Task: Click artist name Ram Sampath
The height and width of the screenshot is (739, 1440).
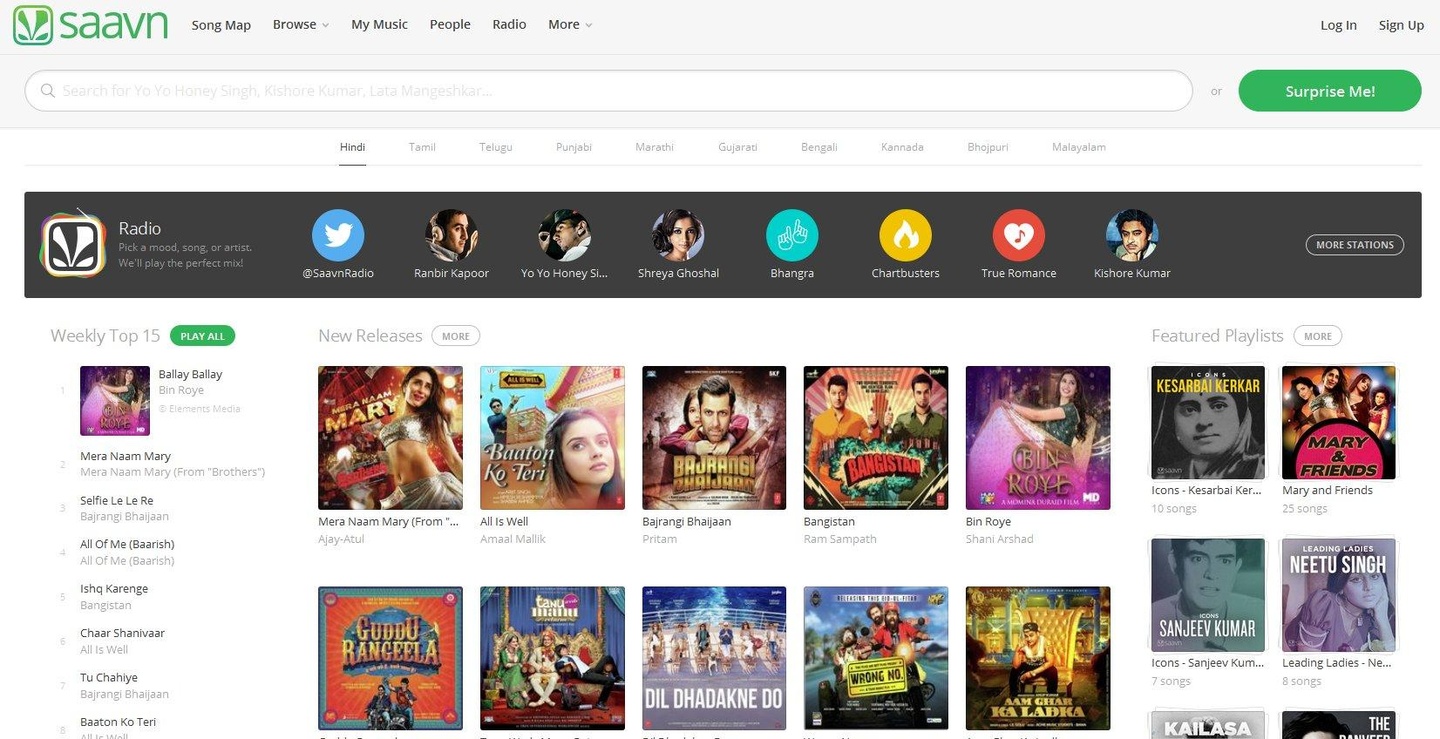Action: click(x=840, y=539)
